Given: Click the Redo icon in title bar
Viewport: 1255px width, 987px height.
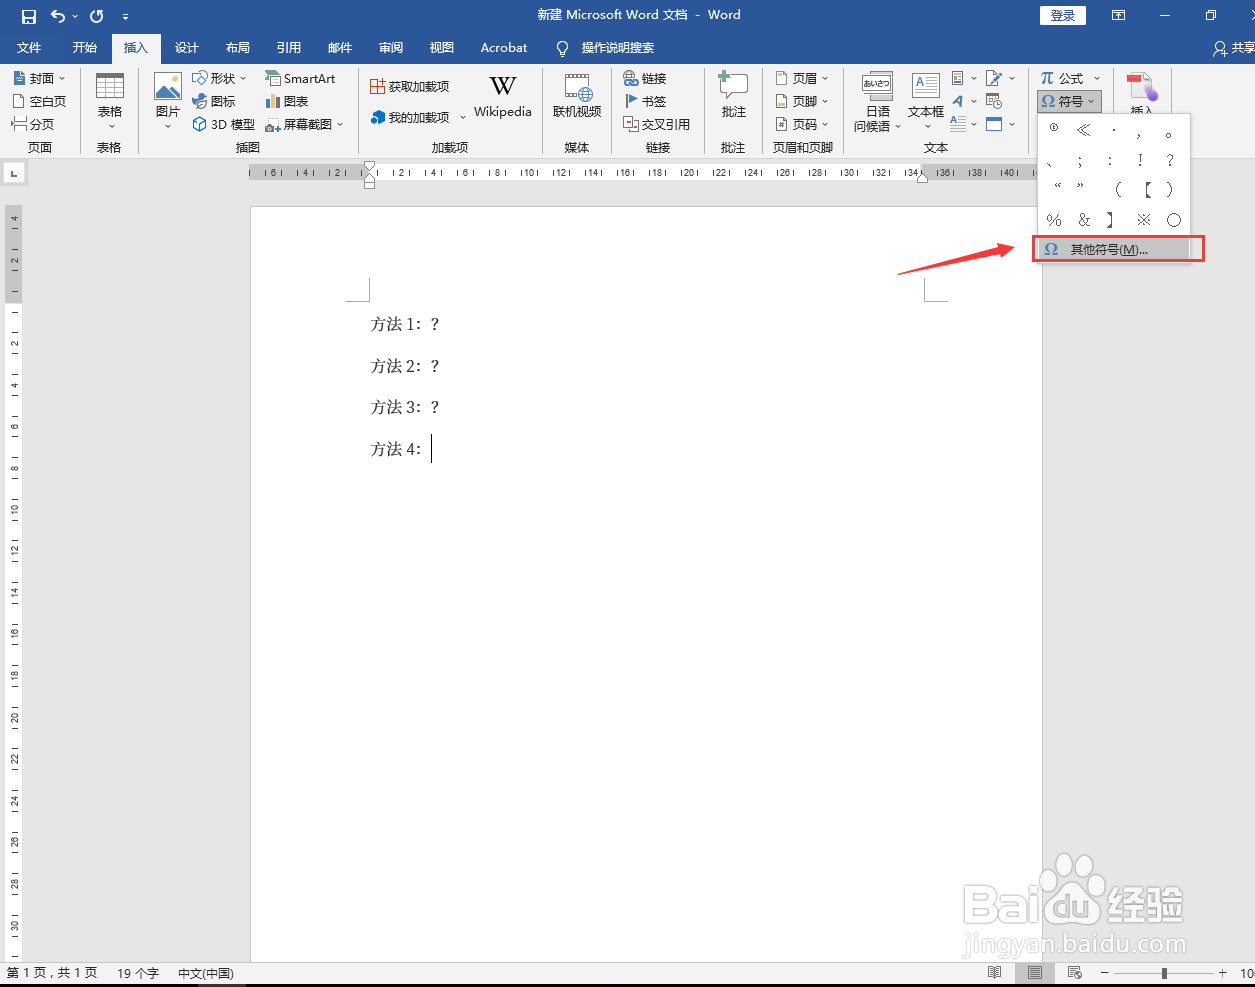Looking at the screenshot, I should (97, 16).
